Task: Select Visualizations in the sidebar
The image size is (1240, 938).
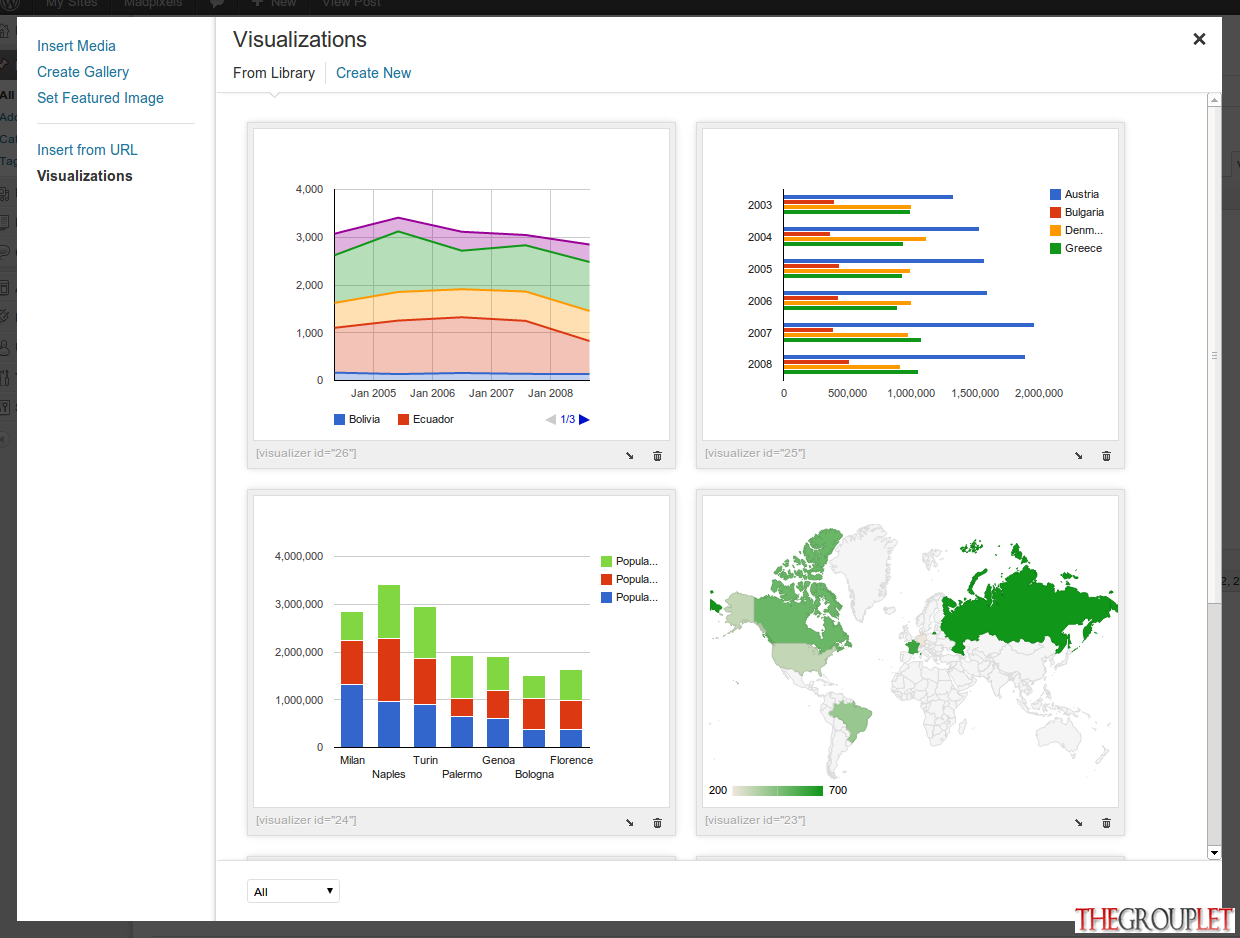Action: pyautogui.click(x=85, y=176)
